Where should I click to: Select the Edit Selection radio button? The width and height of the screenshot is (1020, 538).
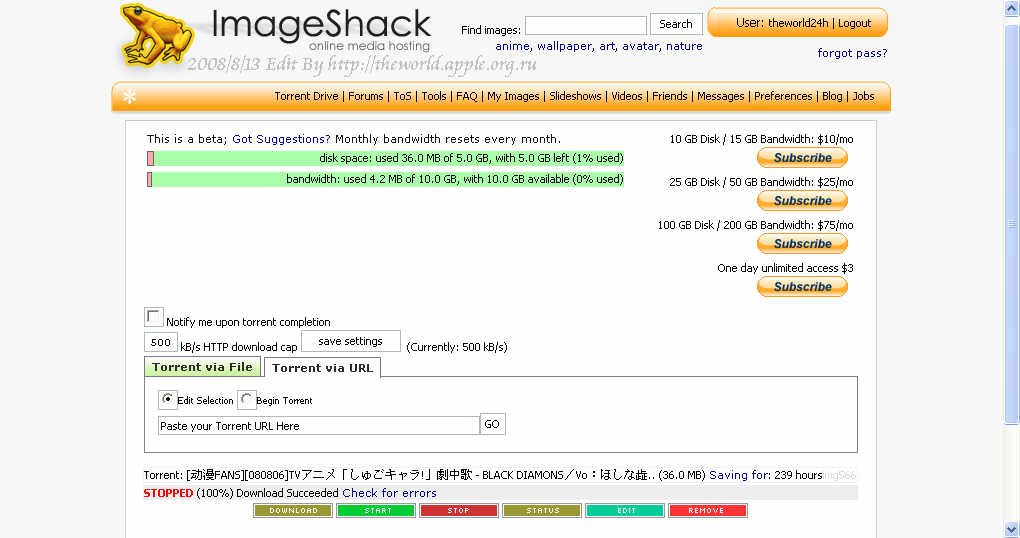pos(167,399)
